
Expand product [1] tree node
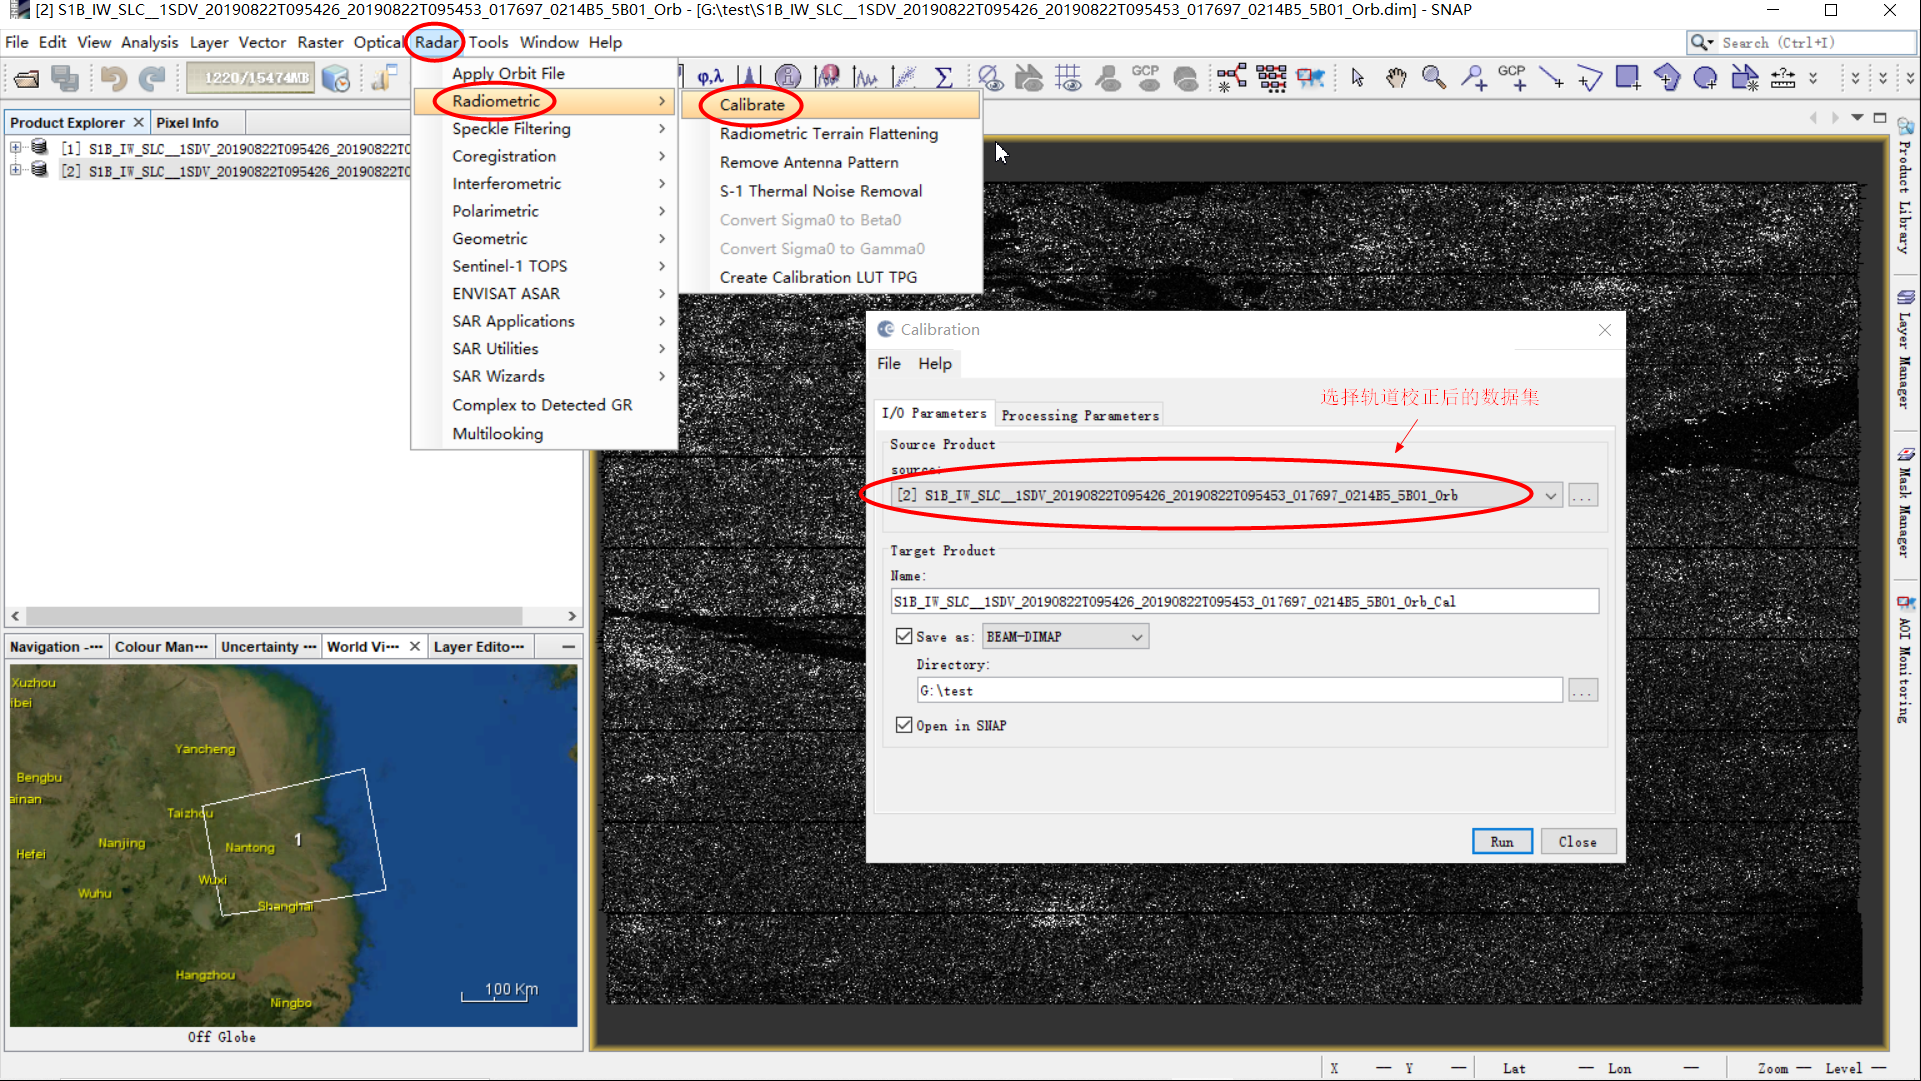pos(16,148)
